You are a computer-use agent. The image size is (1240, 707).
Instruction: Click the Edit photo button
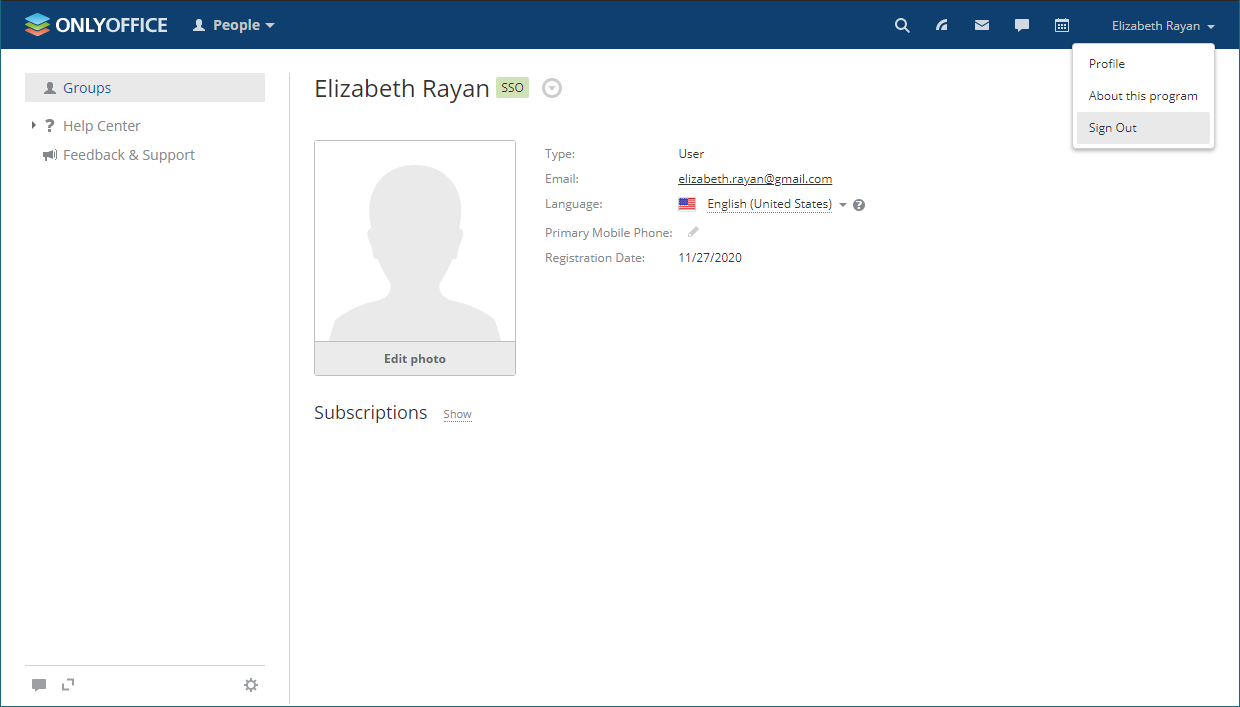click(x=414, y=358)
